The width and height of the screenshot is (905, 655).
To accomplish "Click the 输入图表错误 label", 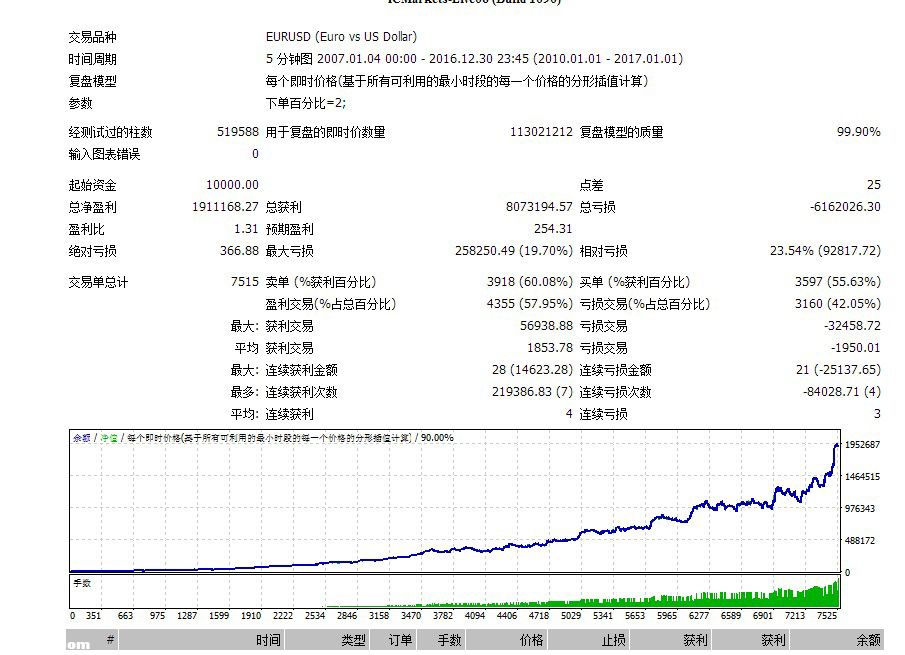I will pos(104,154).
